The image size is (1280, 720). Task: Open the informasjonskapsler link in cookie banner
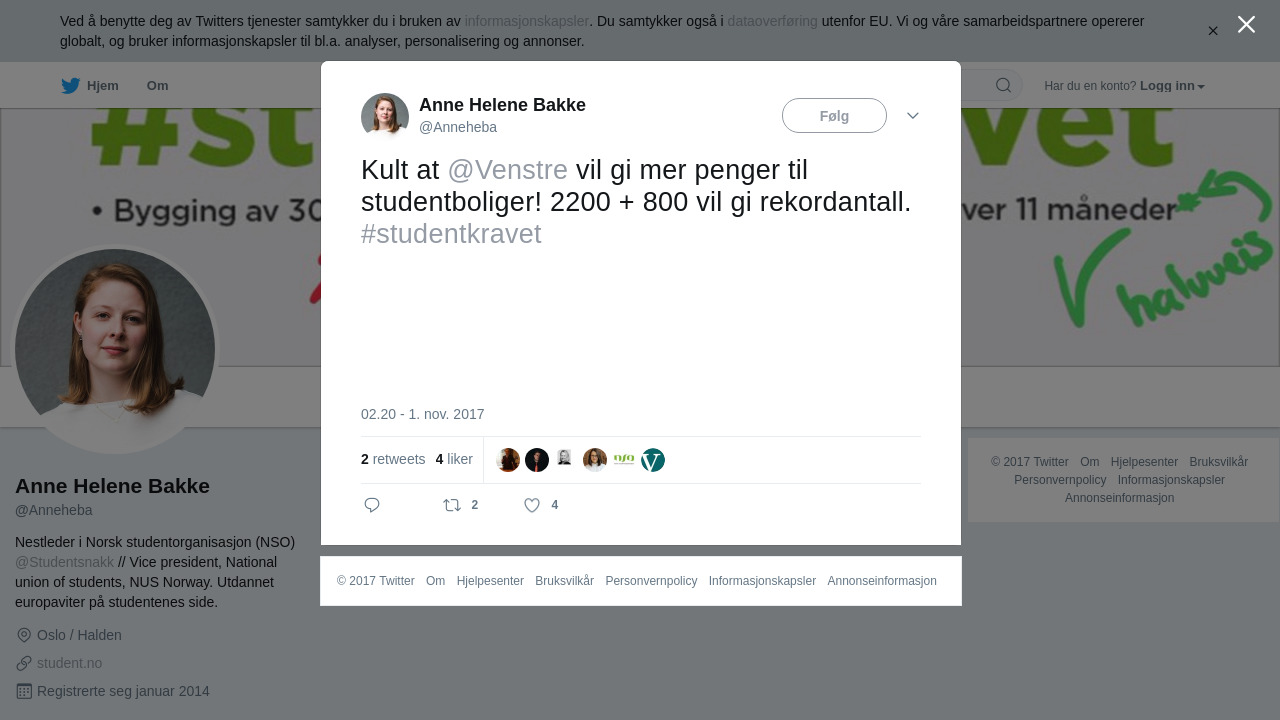click(x=526, y=21)
